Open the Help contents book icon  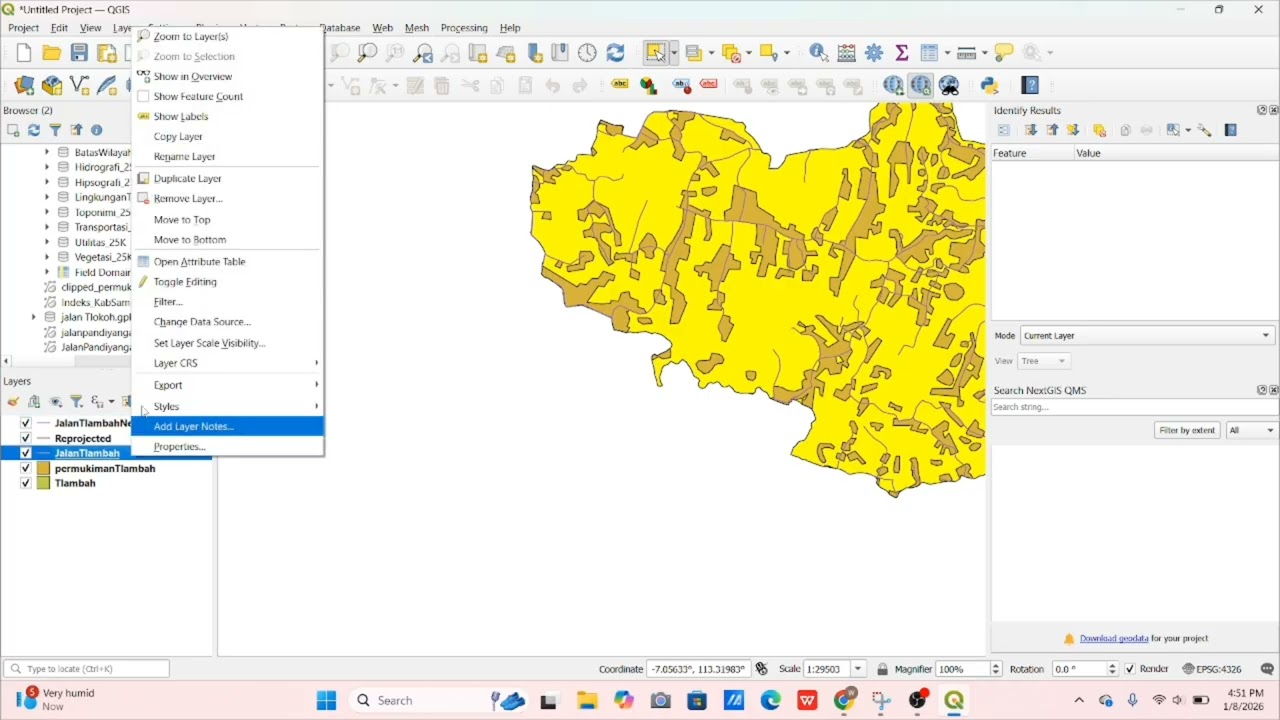(1030, 86)
